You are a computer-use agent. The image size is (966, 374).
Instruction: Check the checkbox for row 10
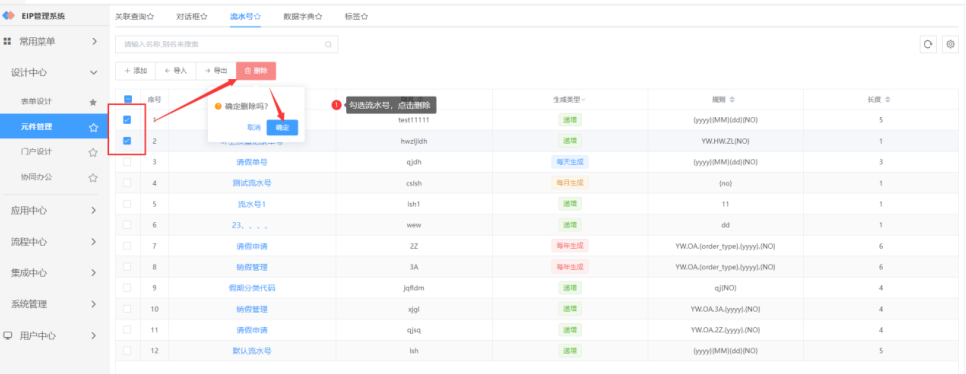(x=127, y=309)
